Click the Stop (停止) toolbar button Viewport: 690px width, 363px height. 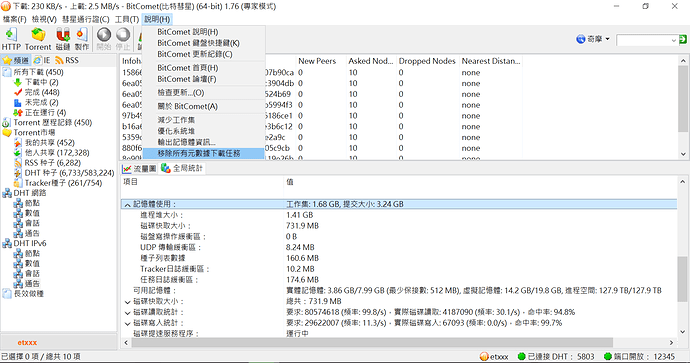[123, 39]
